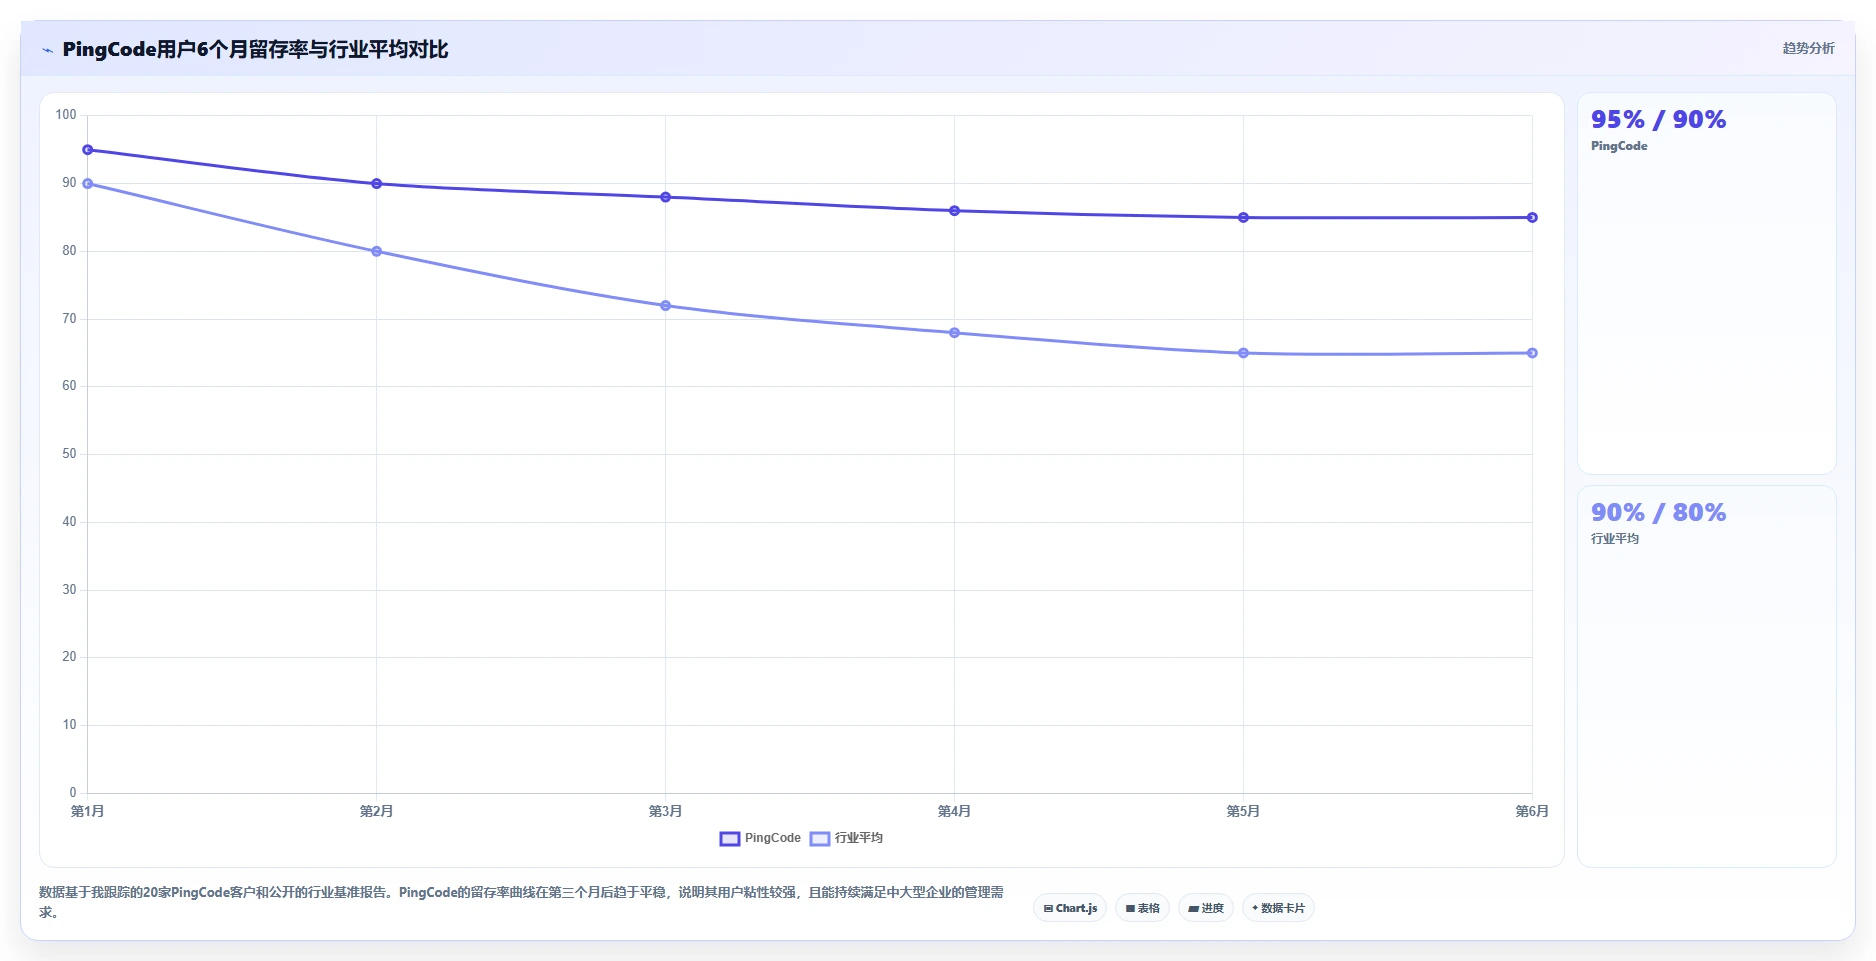Click 行业平均 data point at 第1月
The height and width of the screenshot is (961, 1876).
coord(88,184)
